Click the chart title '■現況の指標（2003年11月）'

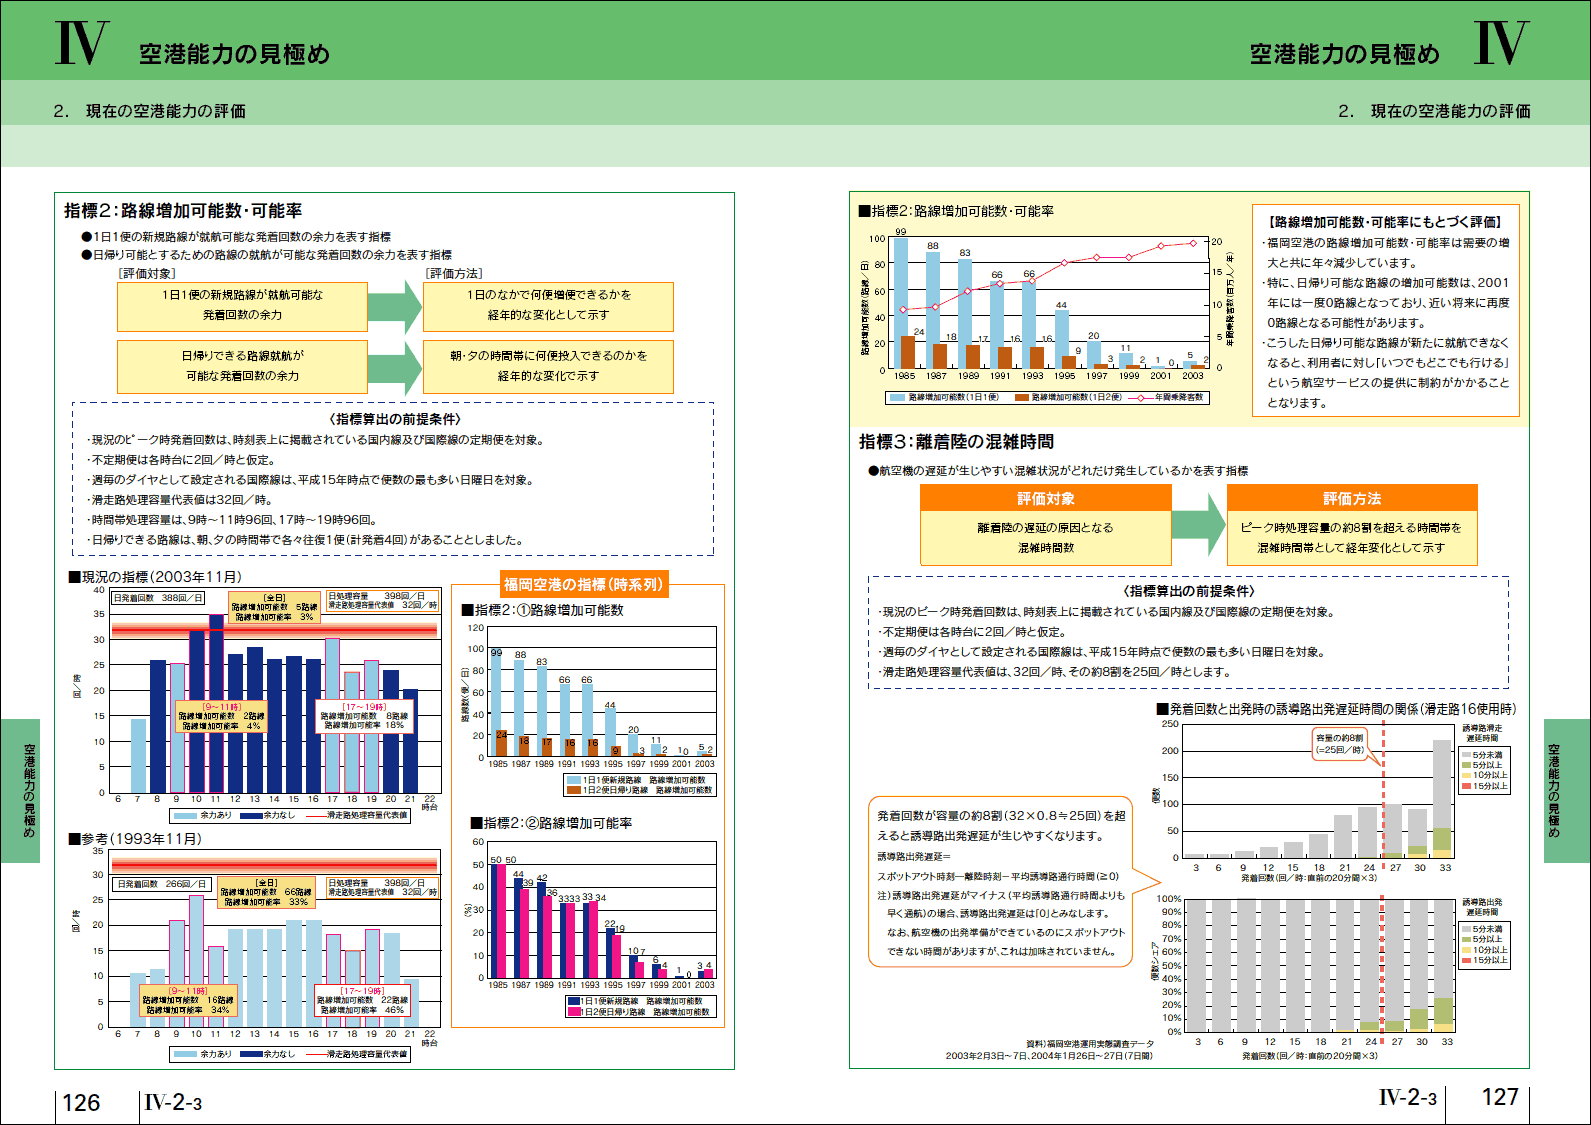155,577
